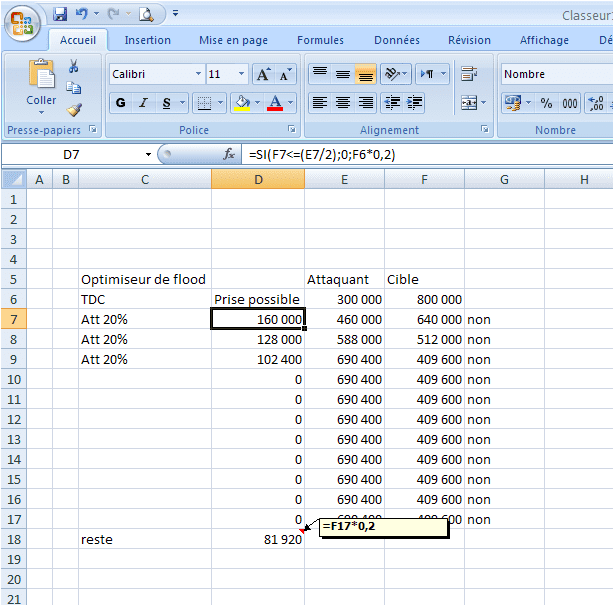Open the Nombre number format dropdown
Image resolution: width=613 pixels, height=605 pixels.
click(555, 74)
